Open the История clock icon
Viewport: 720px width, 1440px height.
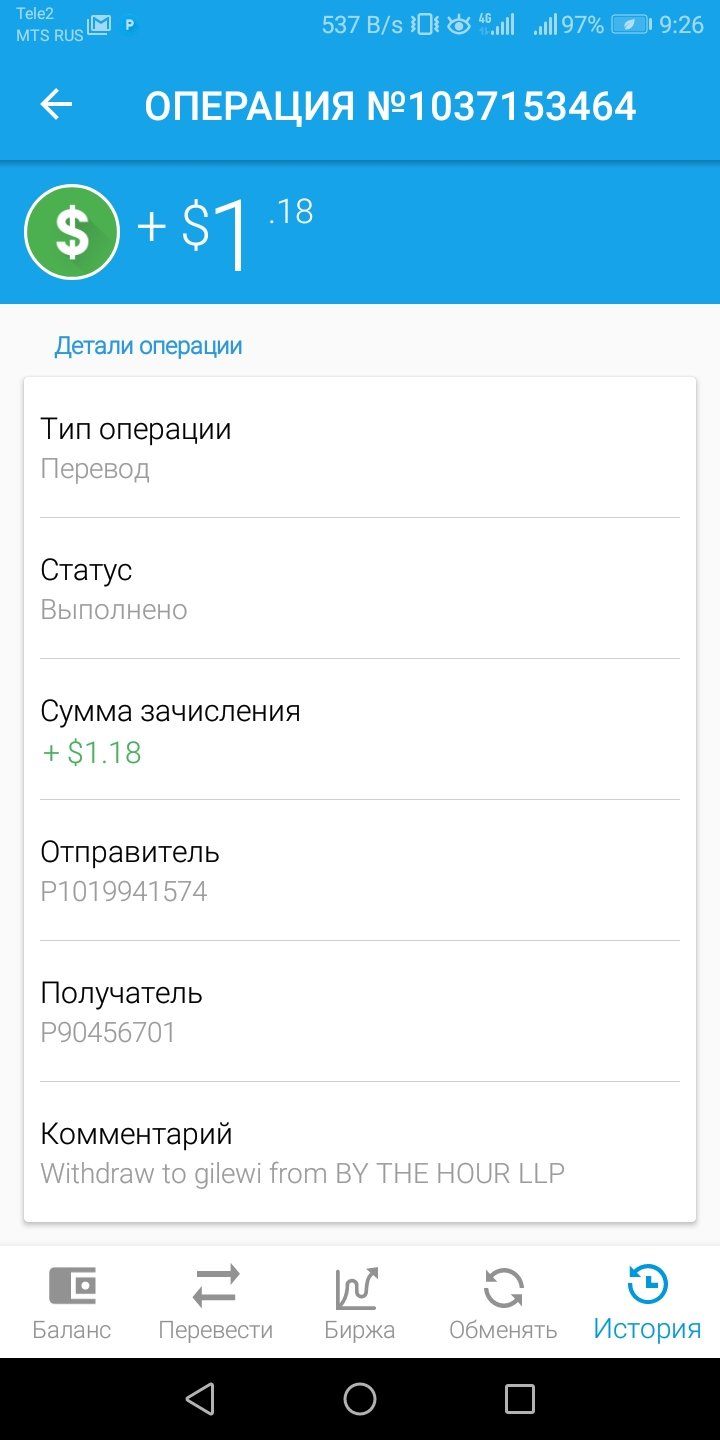click(x=647, y=1285)
